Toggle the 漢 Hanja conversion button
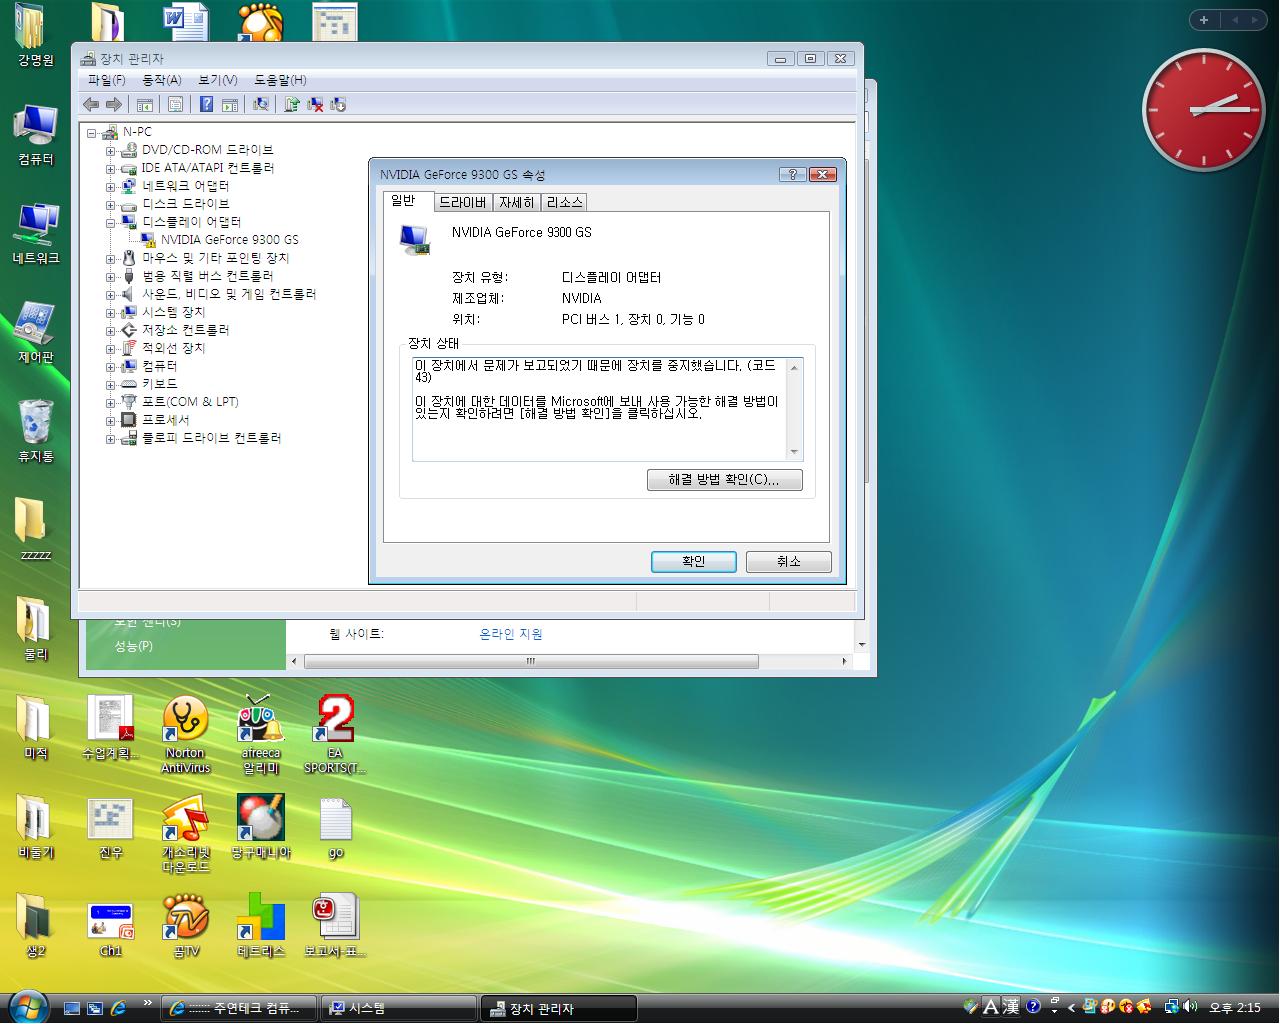The height and width of the screenshot is (1024, 1280). pyautogui.click(x=1011, y=1007)
